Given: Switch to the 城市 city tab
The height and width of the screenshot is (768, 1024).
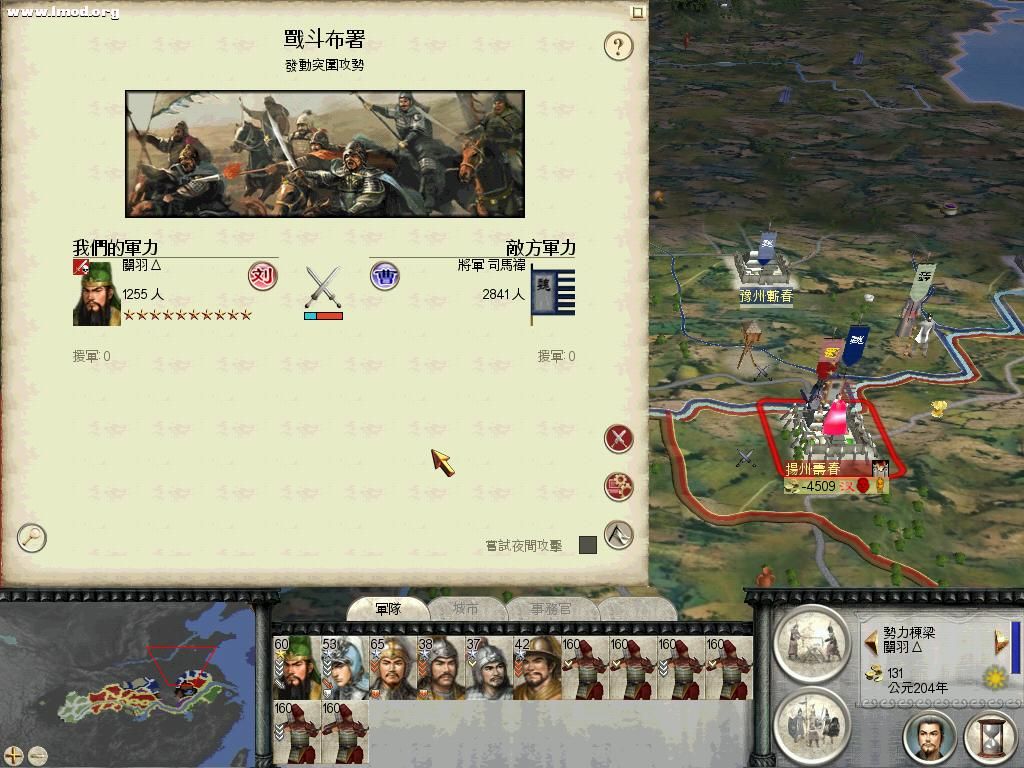Looking at the screenshot, I should 466,609.
